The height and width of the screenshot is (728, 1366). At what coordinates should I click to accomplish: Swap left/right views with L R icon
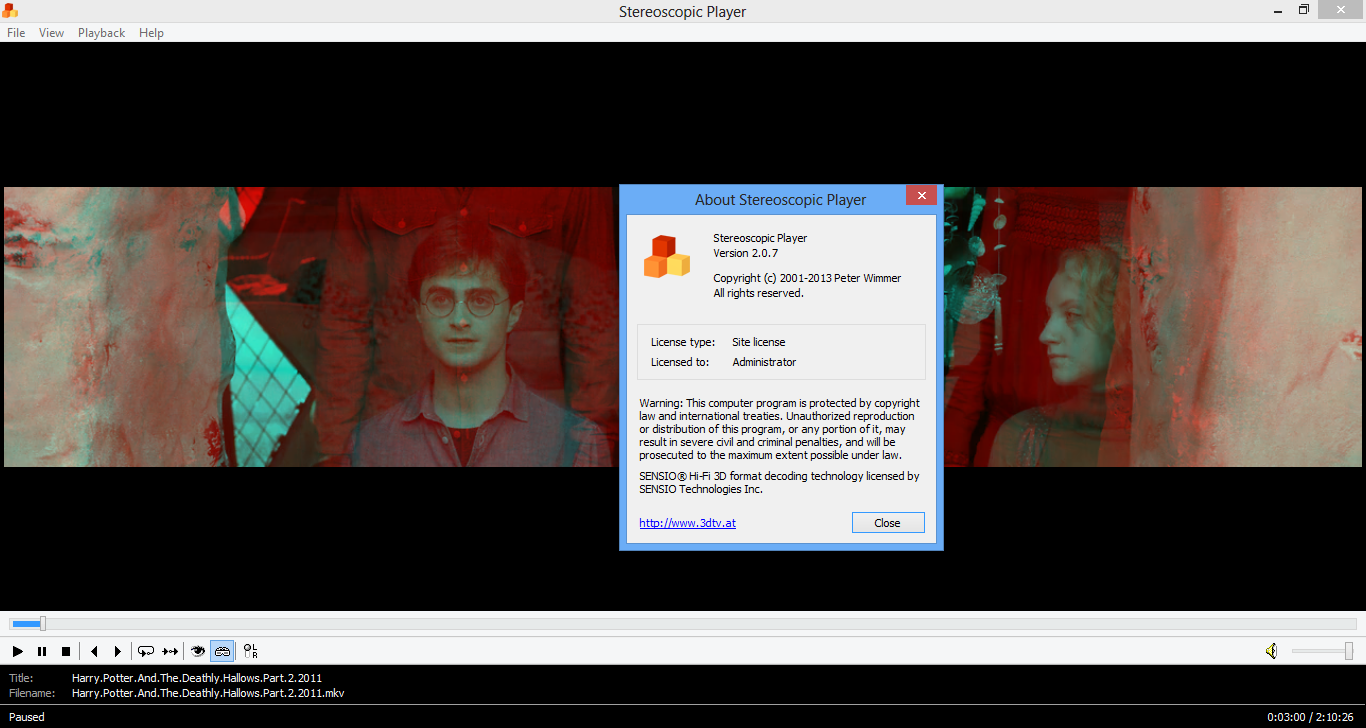coord(250,651)
